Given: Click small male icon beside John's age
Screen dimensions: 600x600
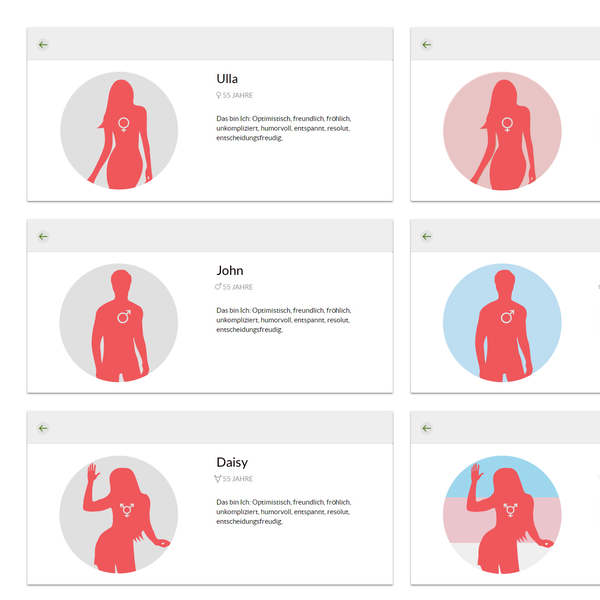Looking at the screenshot, I should point(218,287).
